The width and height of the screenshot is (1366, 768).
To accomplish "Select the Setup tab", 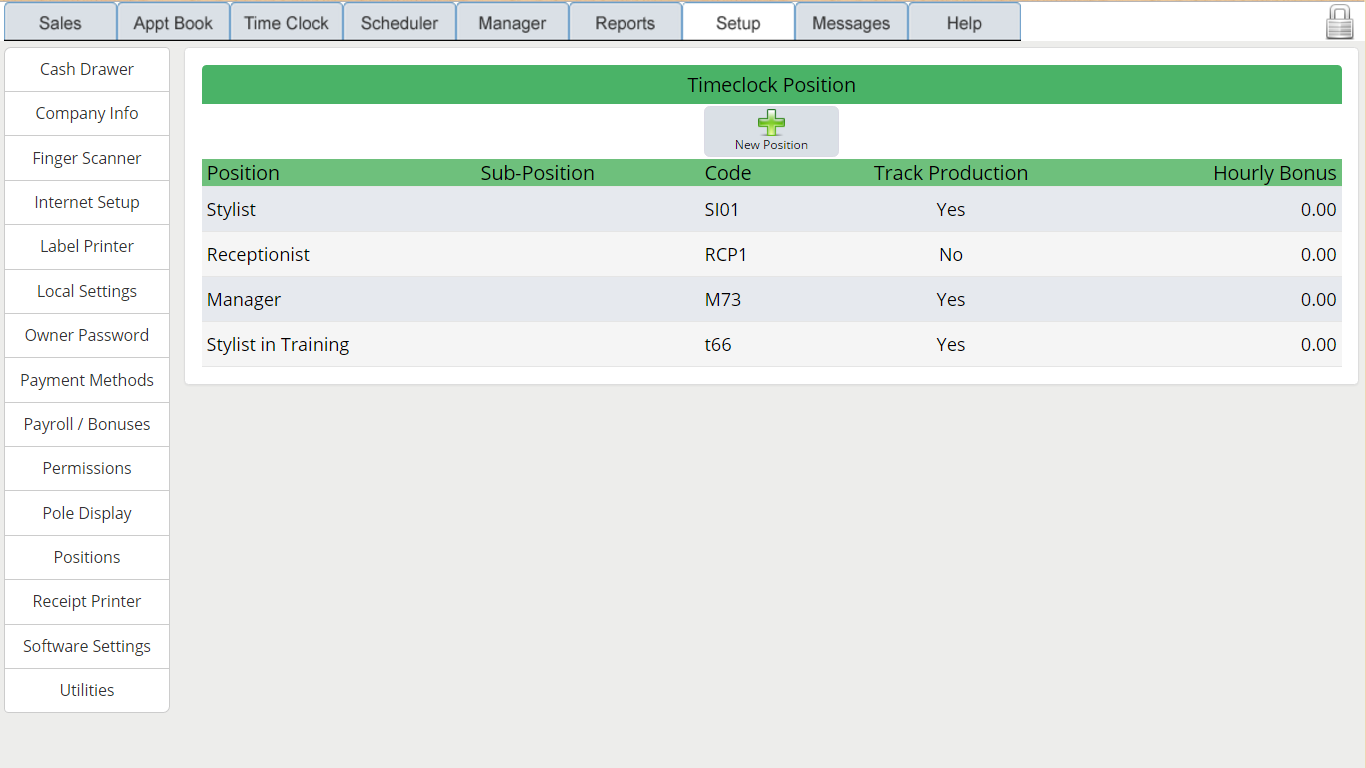I will 738,22.
